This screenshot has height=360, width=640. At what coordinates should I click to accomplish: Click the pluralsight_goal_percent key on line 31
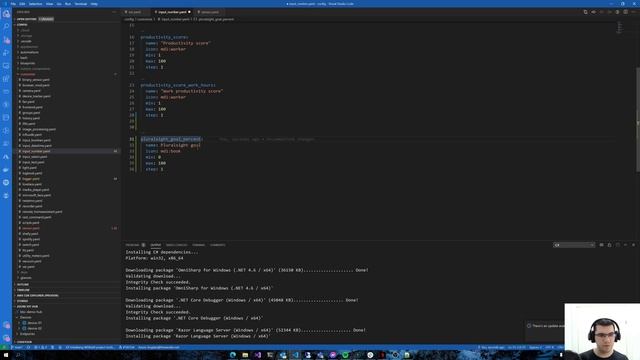point(171,139)
